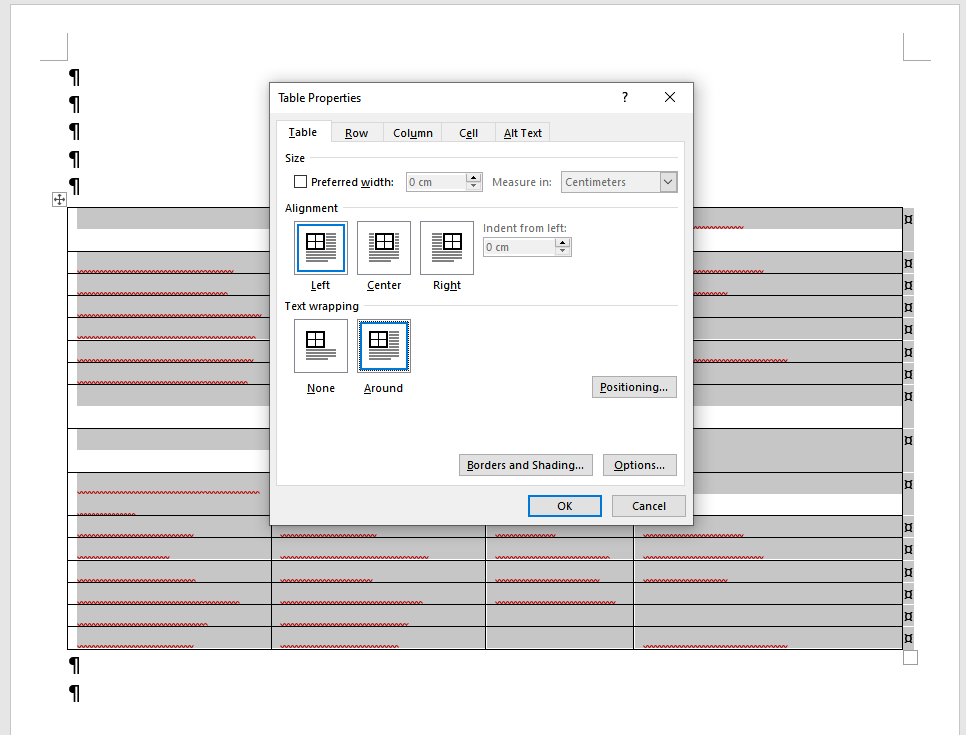Click the Preferred width label text

pos(352,182)
